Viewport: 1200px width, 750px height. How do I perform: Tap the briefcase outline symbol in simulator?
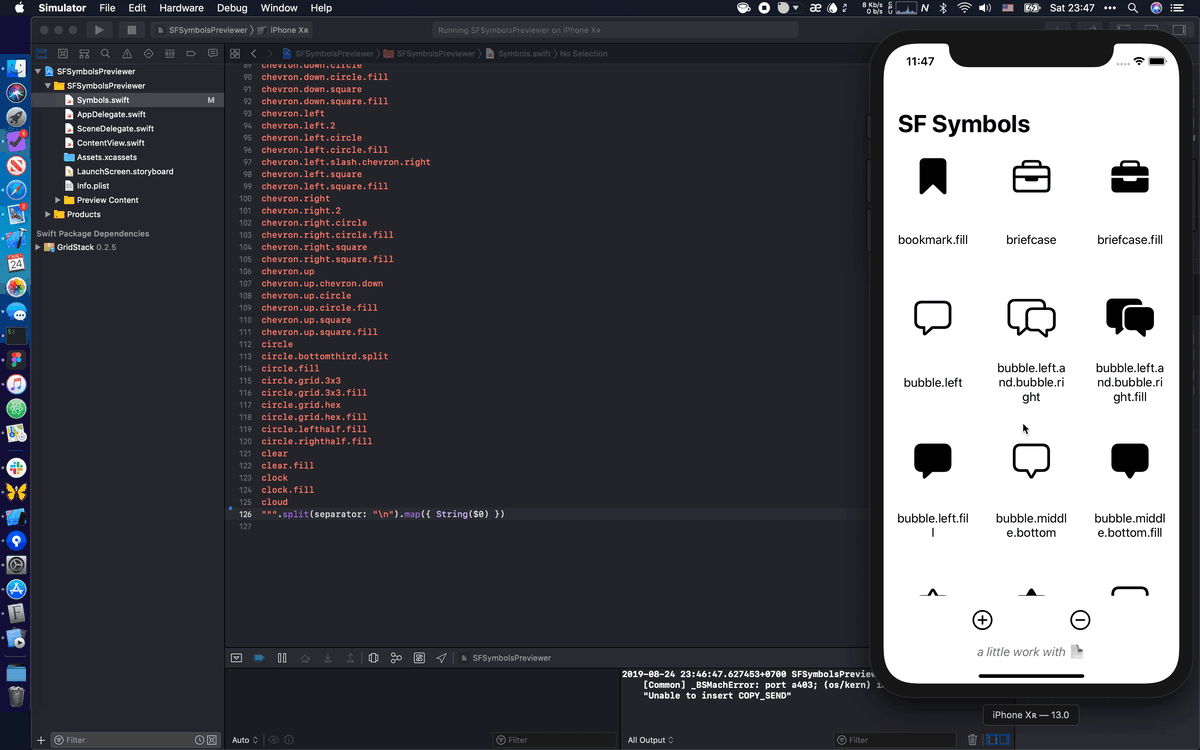(1031, 177)
